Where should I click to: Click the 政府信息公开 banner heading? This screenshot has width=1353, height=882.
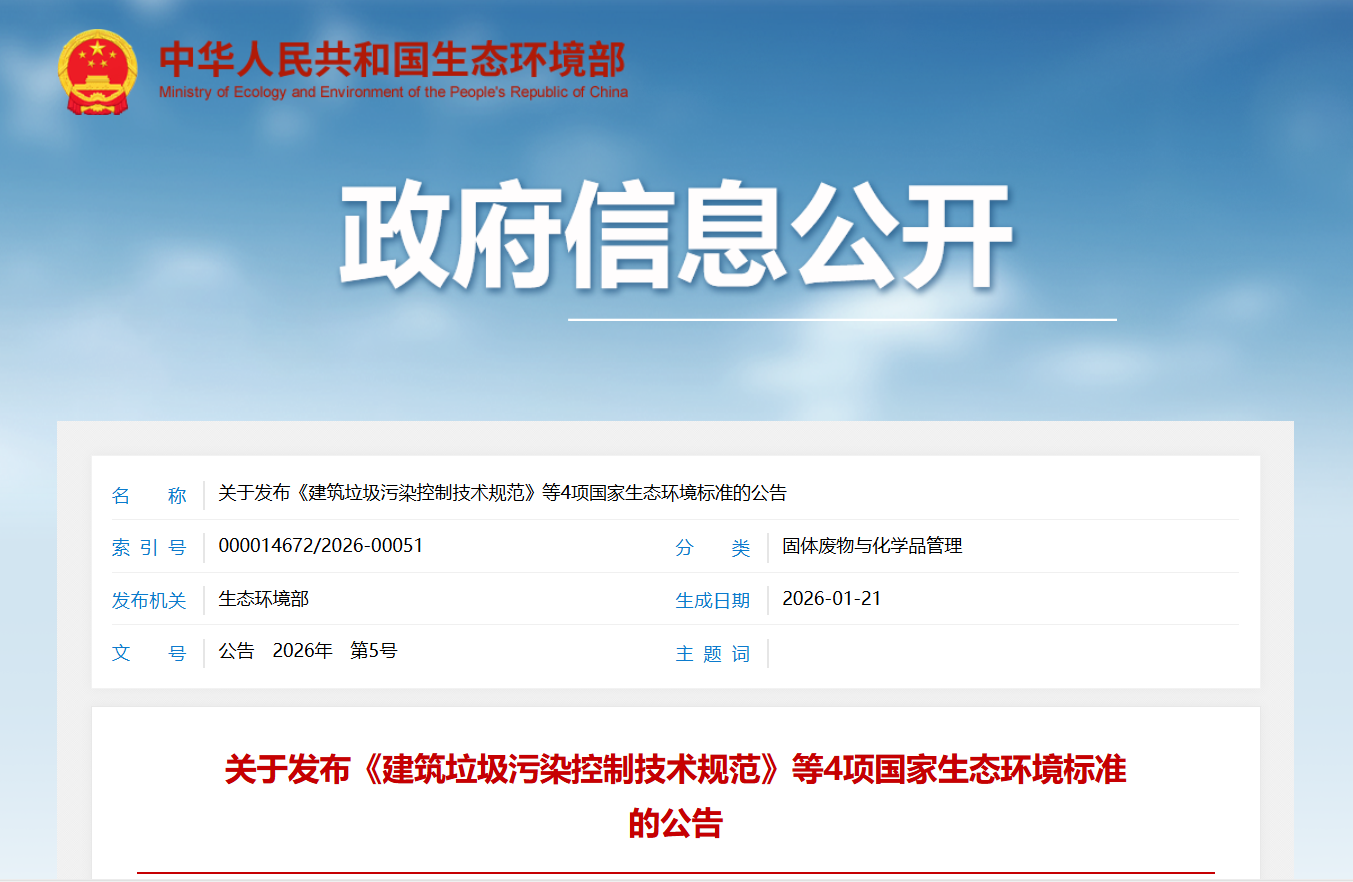click(x=675, y=237)
